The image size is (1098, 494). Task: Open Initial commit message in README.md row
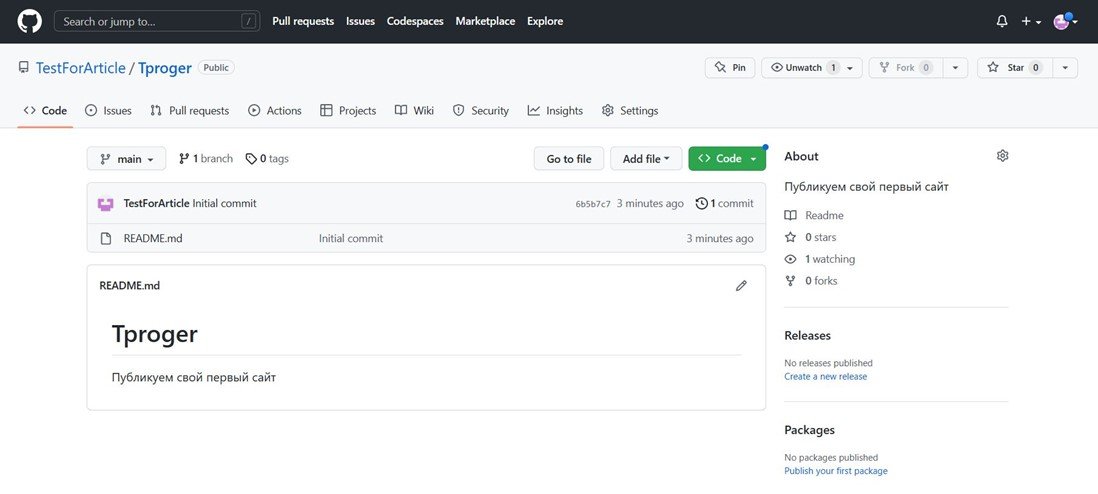tap(351, 238)
